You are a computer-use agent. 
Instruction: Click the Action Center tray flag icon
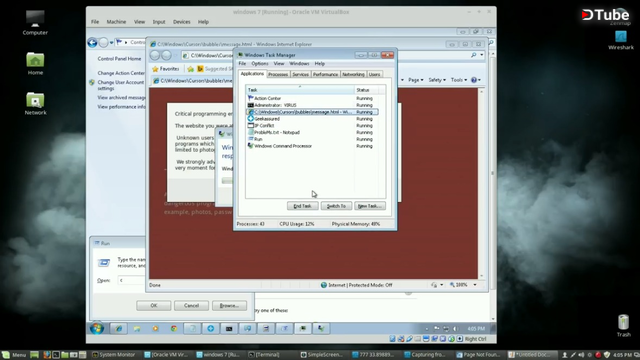[x=437, y=329]
